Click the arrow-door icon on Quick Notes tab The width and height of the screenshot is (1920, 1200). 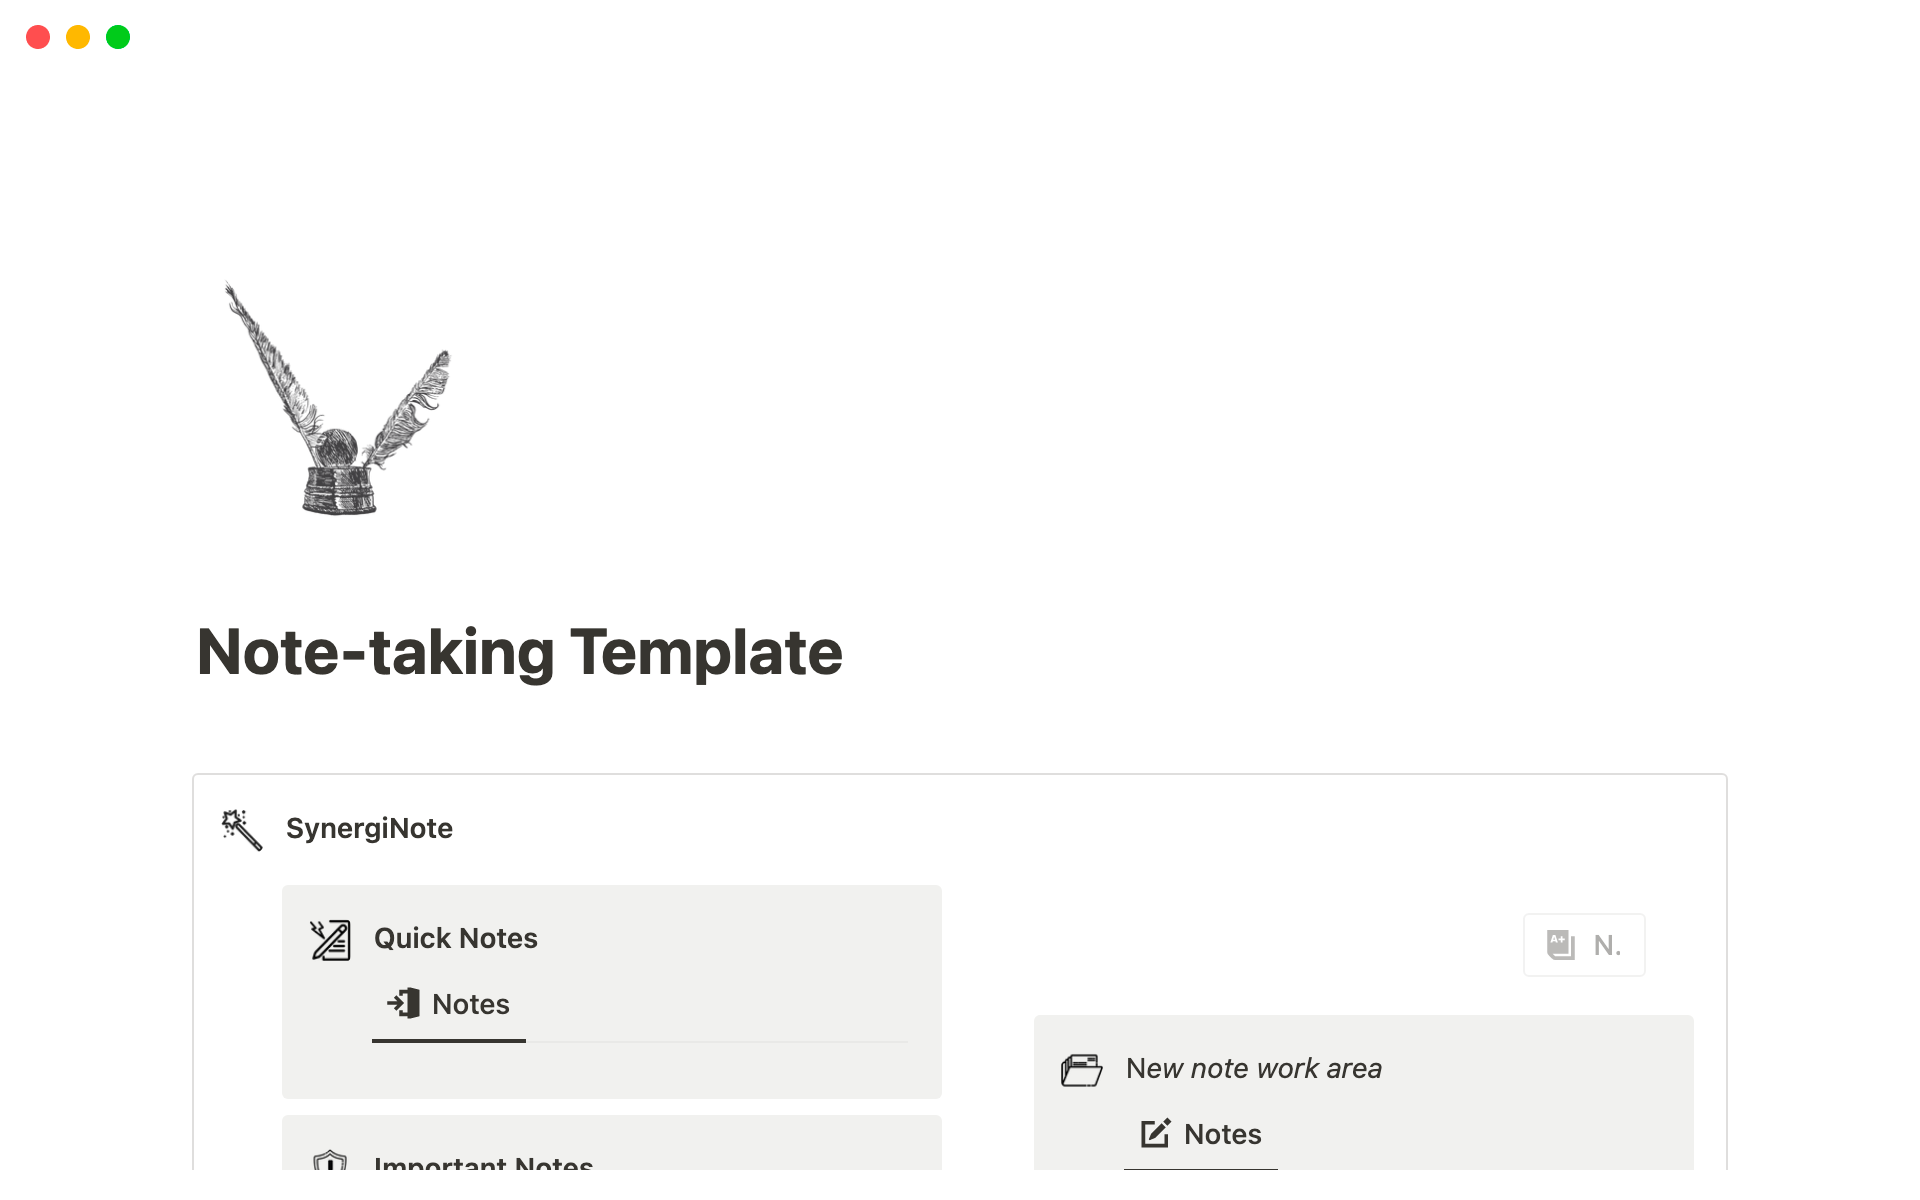(404, 1003)
